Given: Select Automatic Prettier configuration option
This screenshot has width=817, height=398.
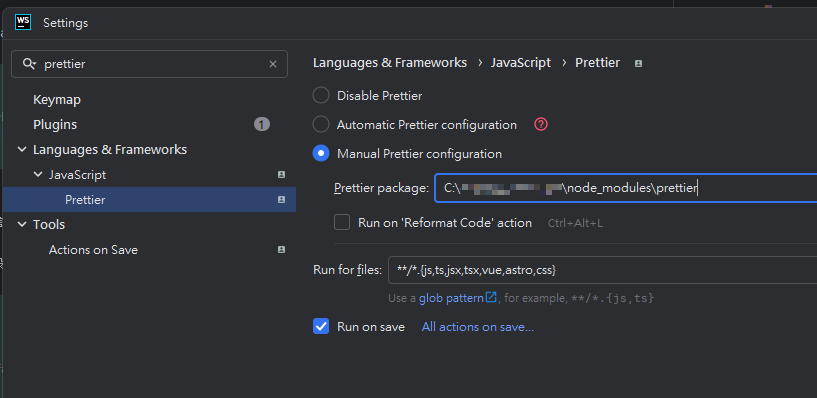Looking at the screenshot, I should [x=320, y=125].
